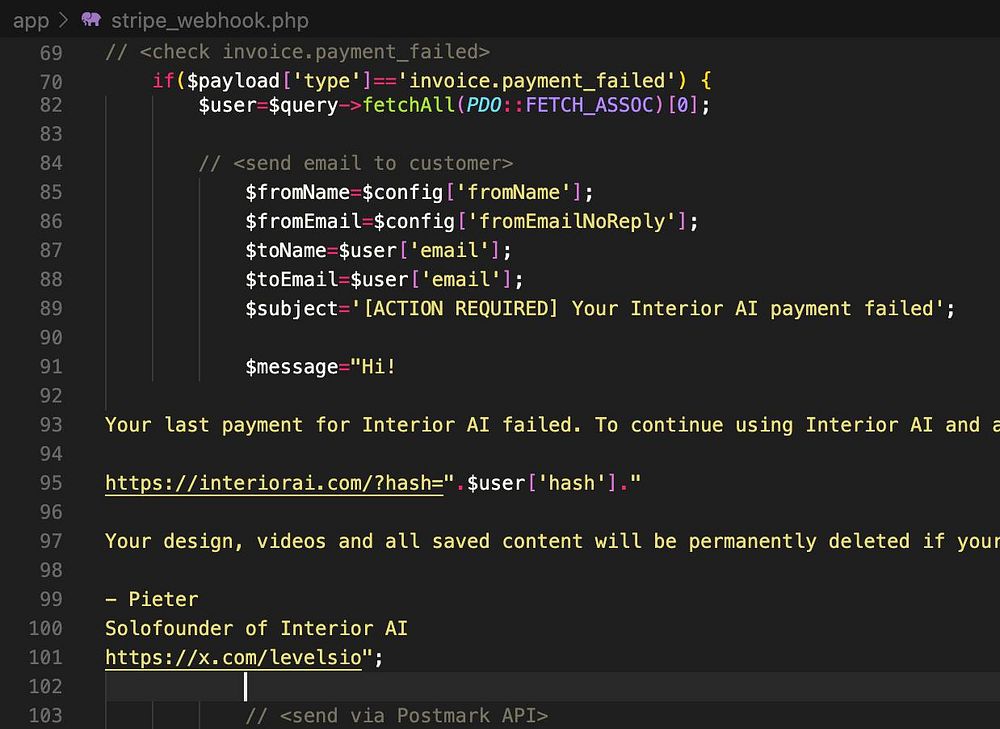The height and width of the screenshot is (729, 1000).
Task: Click line number 69 in the gutter
Action: pos(51,53)
